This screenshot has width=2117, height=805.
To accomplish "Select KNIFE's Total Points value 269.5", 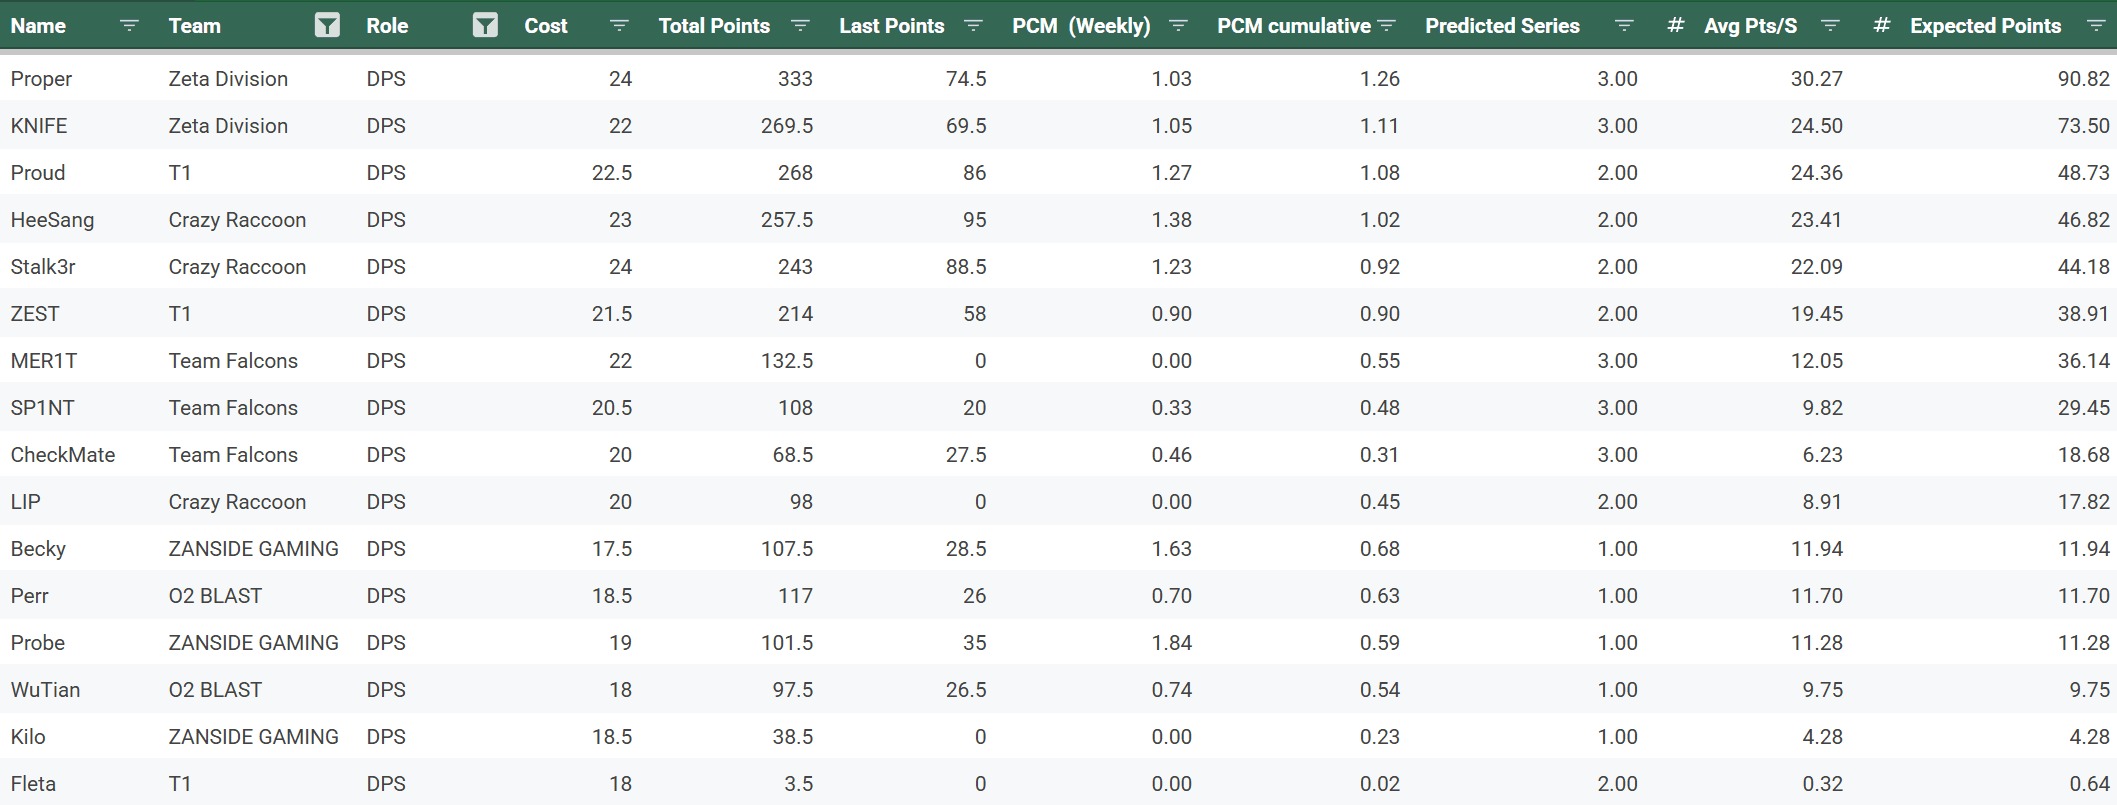I will 787,126.
